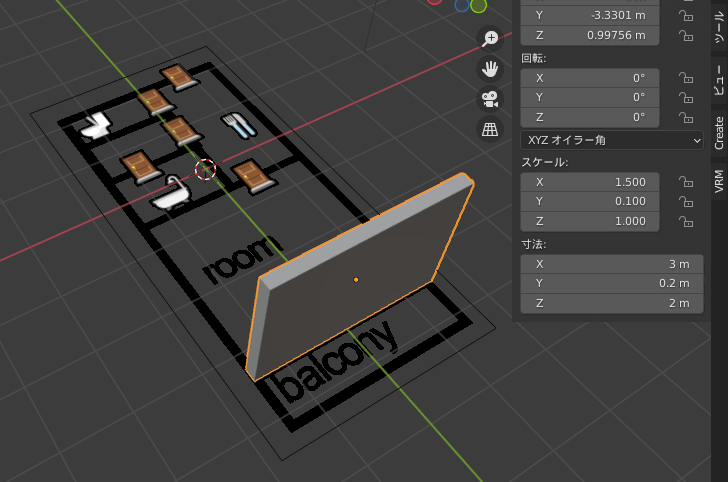
Task: Click the scale Y field showing 0.100
Action: point(590,202)
